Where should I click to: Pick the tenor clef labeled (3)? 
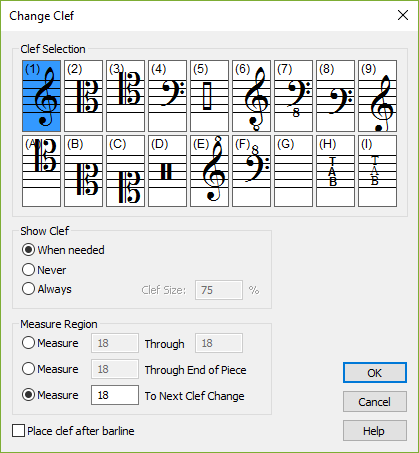pos(125,96)
